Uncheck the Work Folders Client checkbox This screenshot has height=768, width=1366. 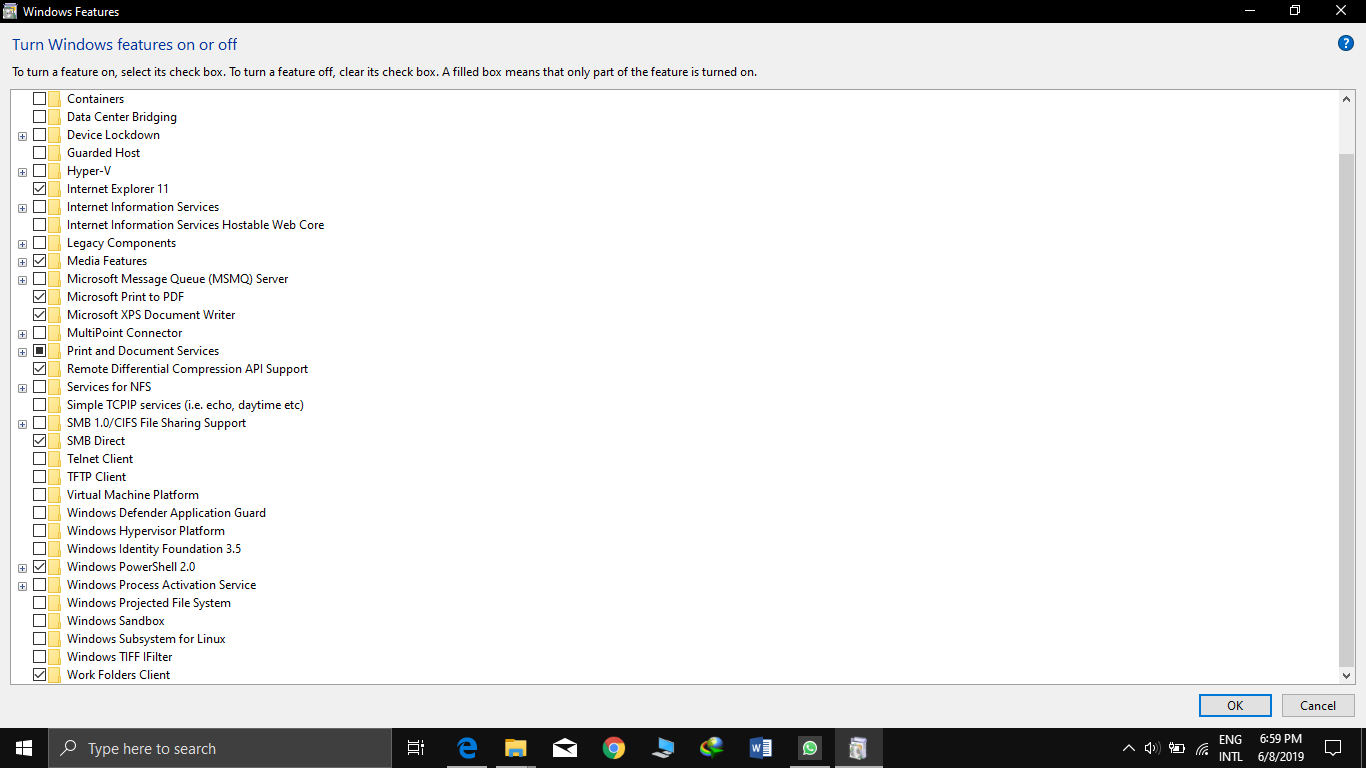click(x=39, y=675)
